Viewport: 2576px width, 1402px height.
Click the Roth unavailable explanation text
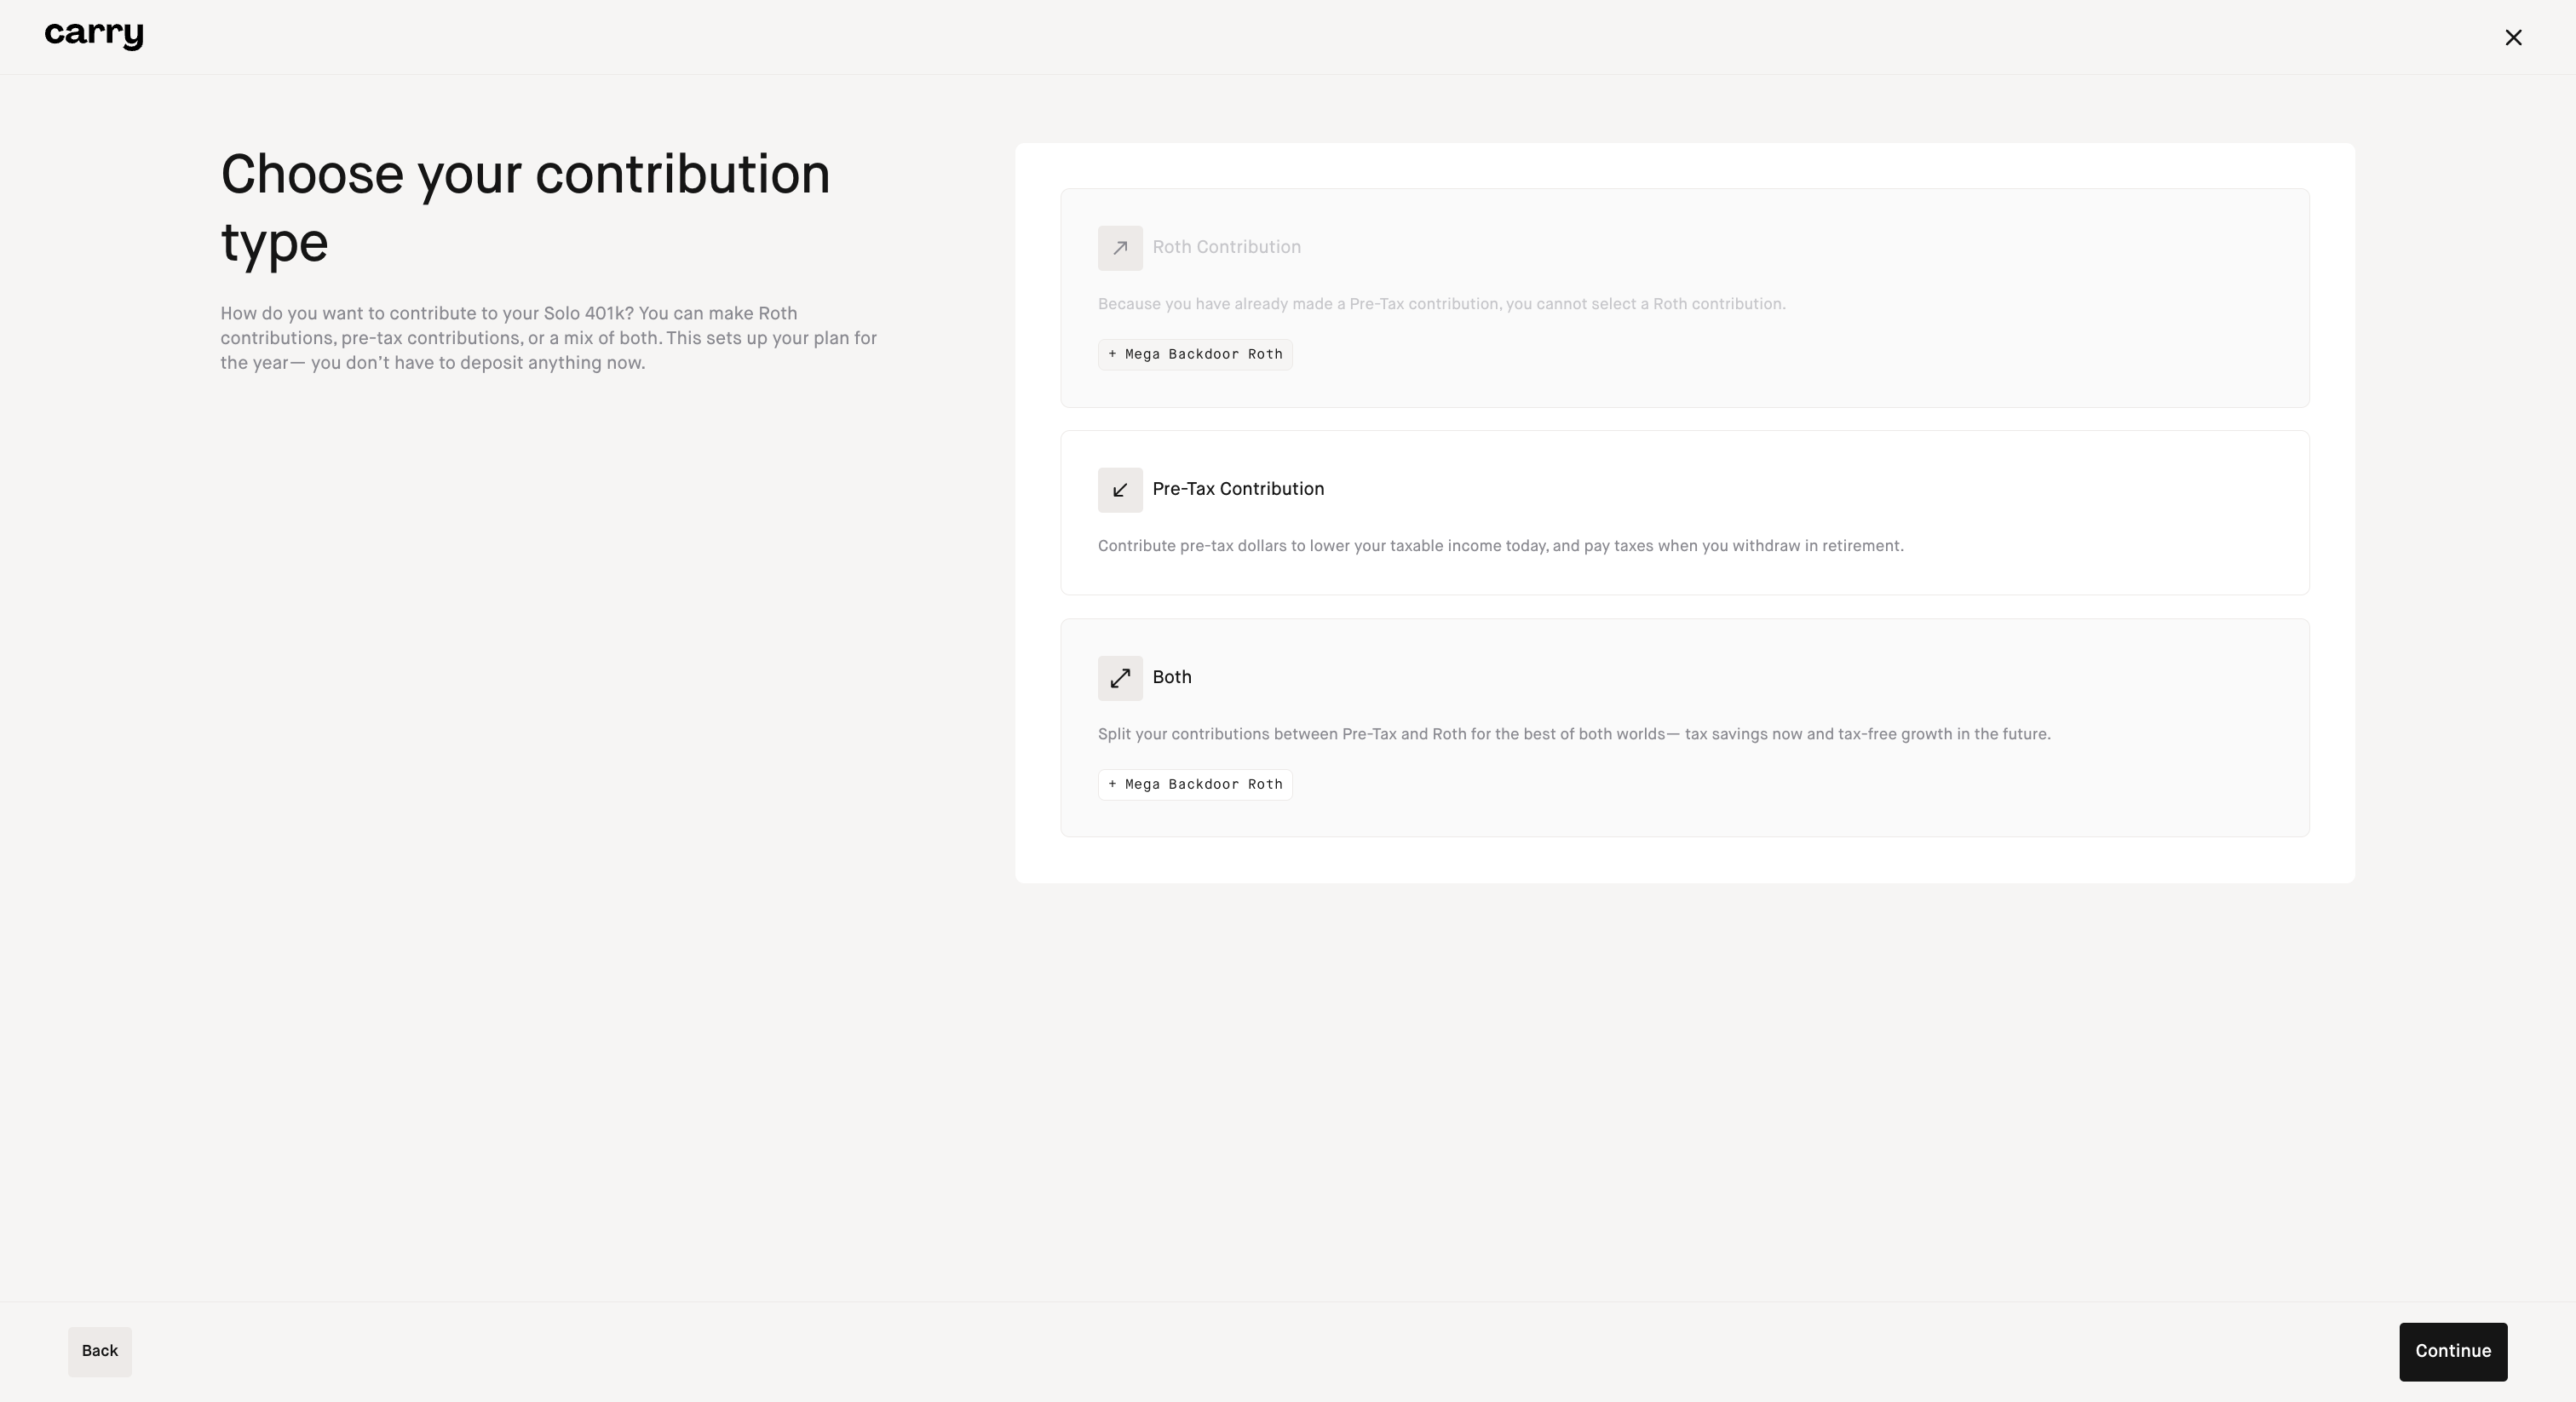click(x=1440, y=304)
